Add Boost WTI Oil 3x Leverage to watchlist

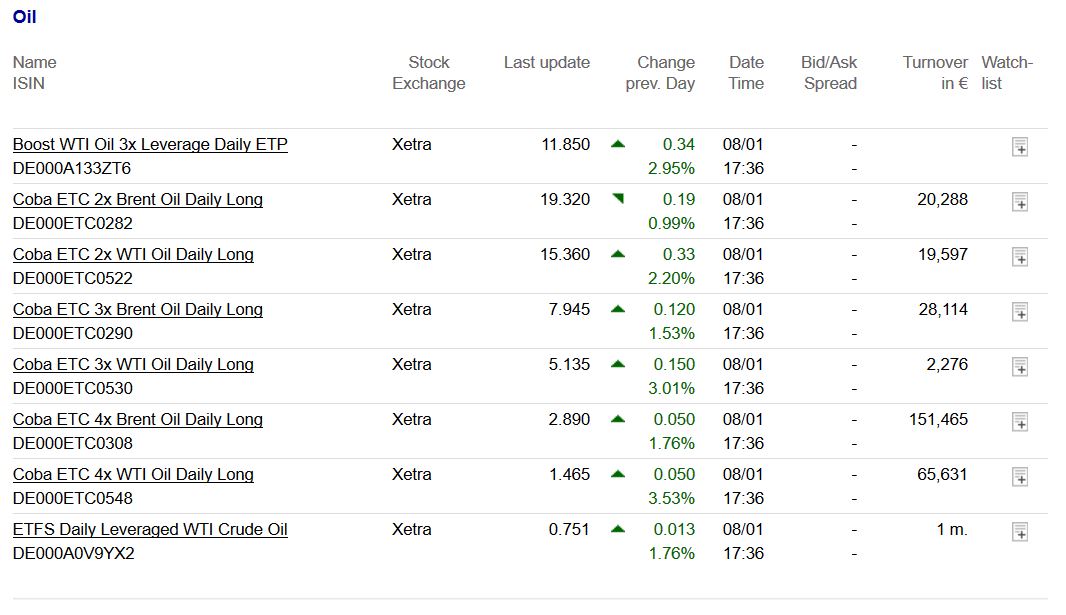click(1020, 147)
